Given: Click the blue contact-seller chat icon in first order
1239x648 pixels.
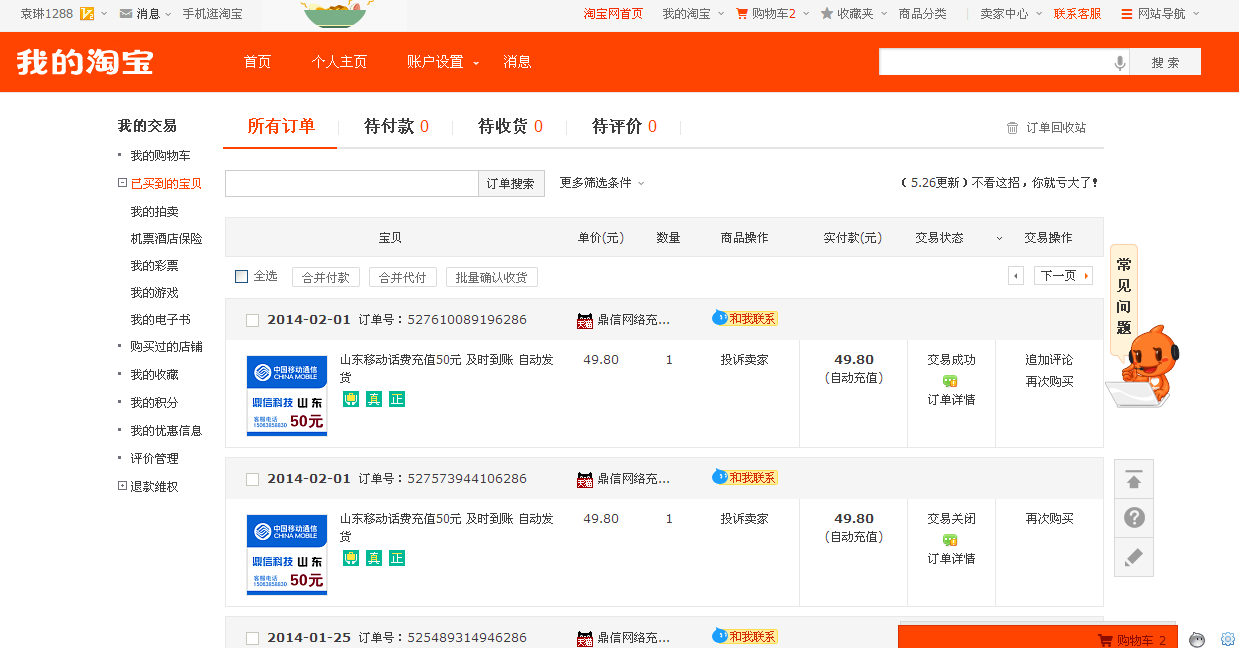Looking at the screenshot, I should (x=720, y=318).
